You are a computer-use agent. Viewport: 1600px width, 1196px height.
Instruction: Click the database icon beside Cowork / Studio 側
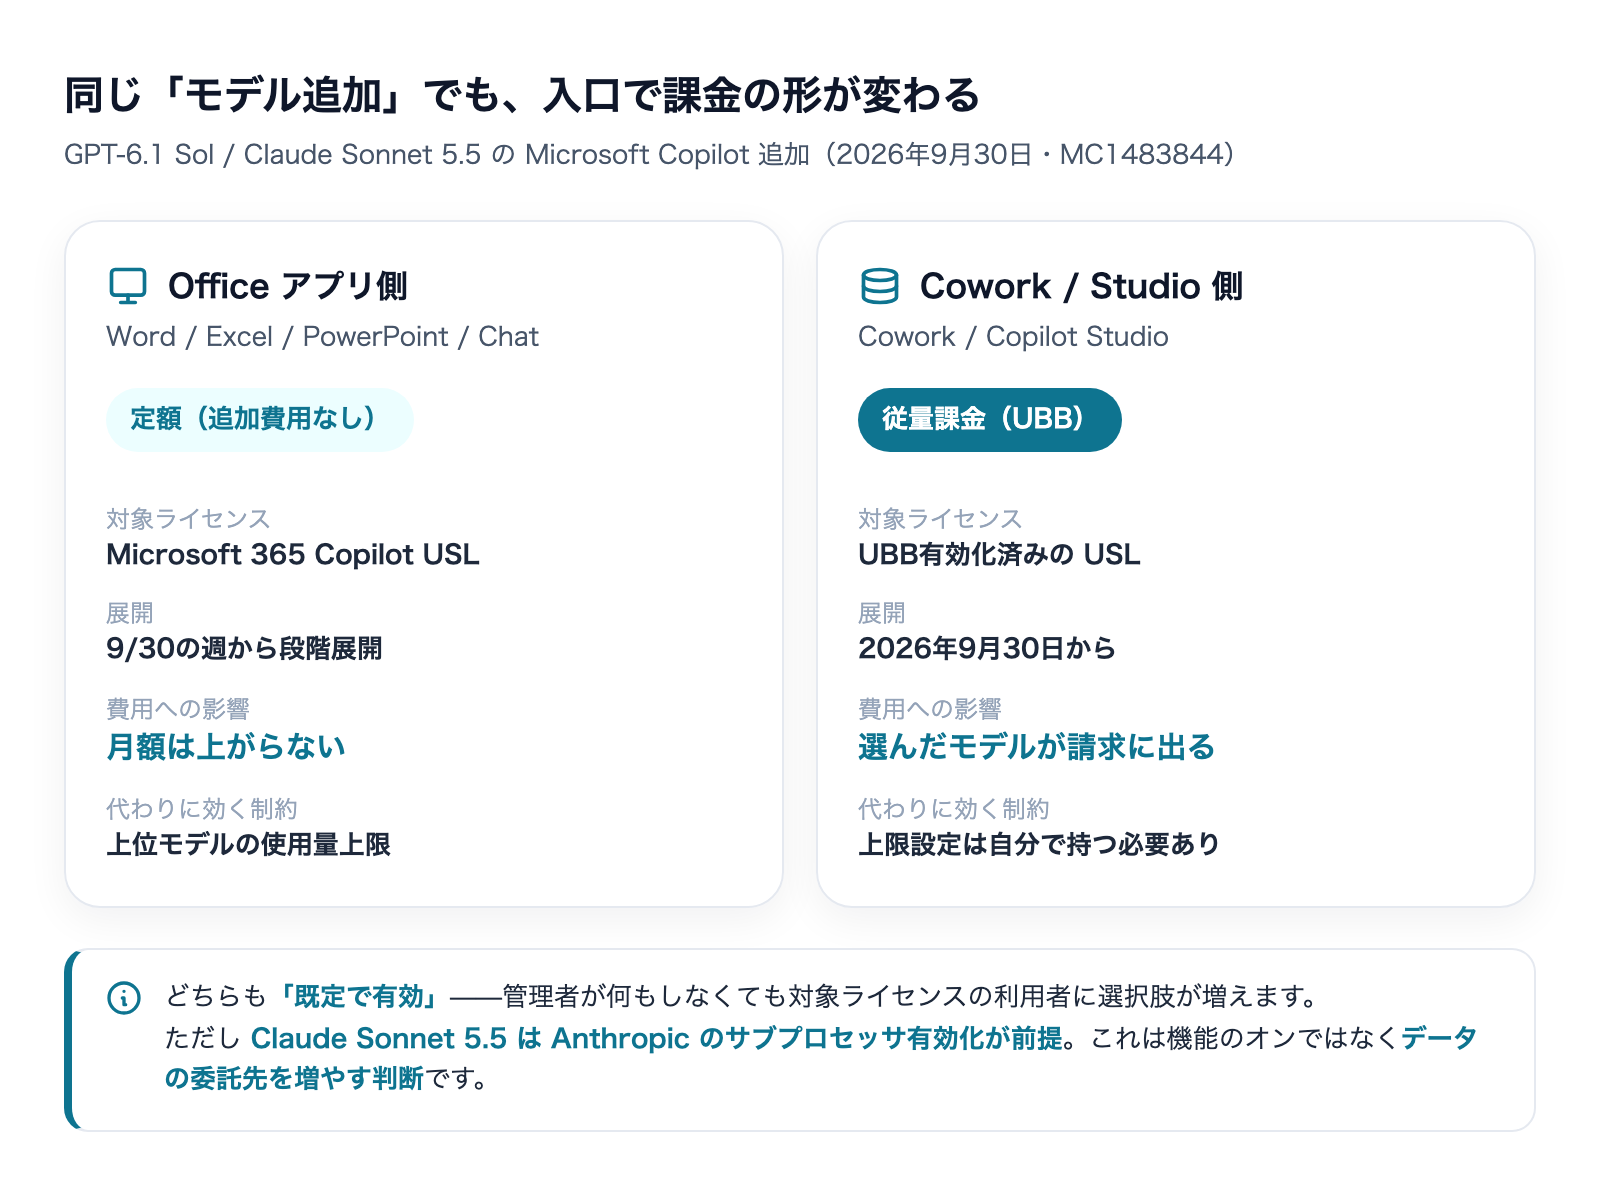tap(879, 286)
